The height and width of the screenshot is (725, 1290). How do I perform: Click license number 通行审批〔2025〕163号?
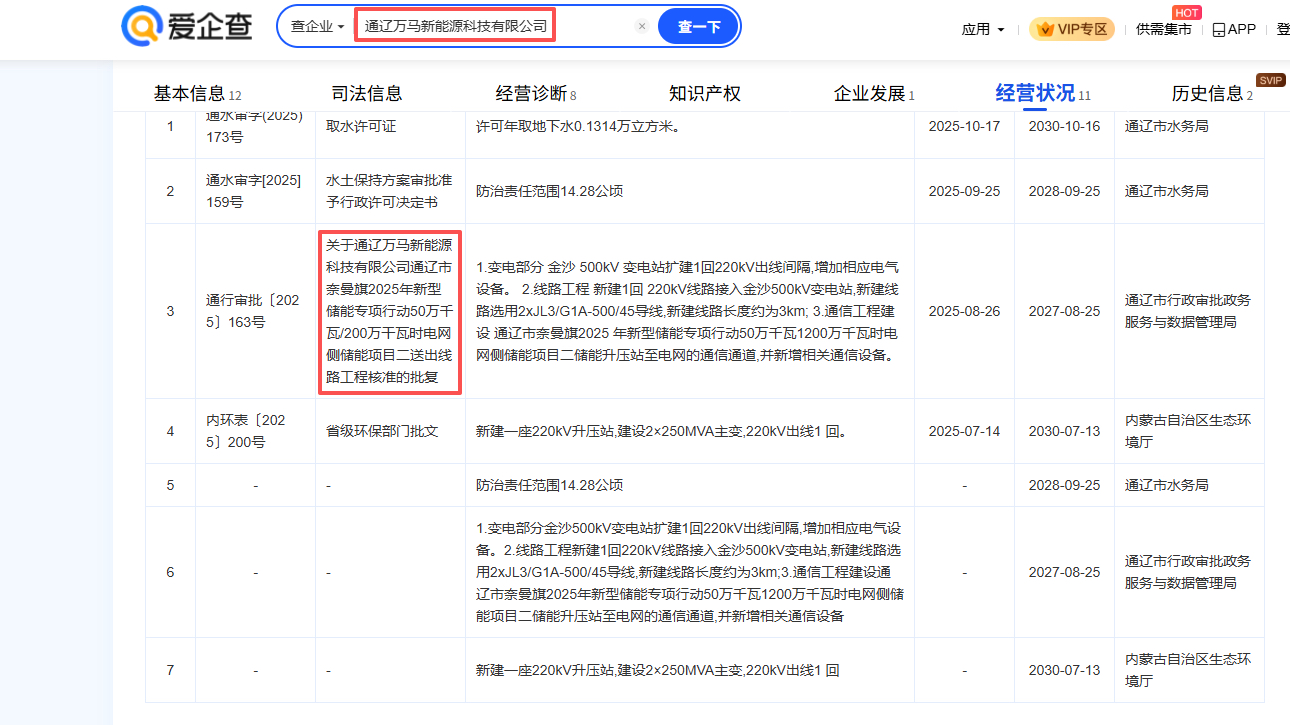254,311
